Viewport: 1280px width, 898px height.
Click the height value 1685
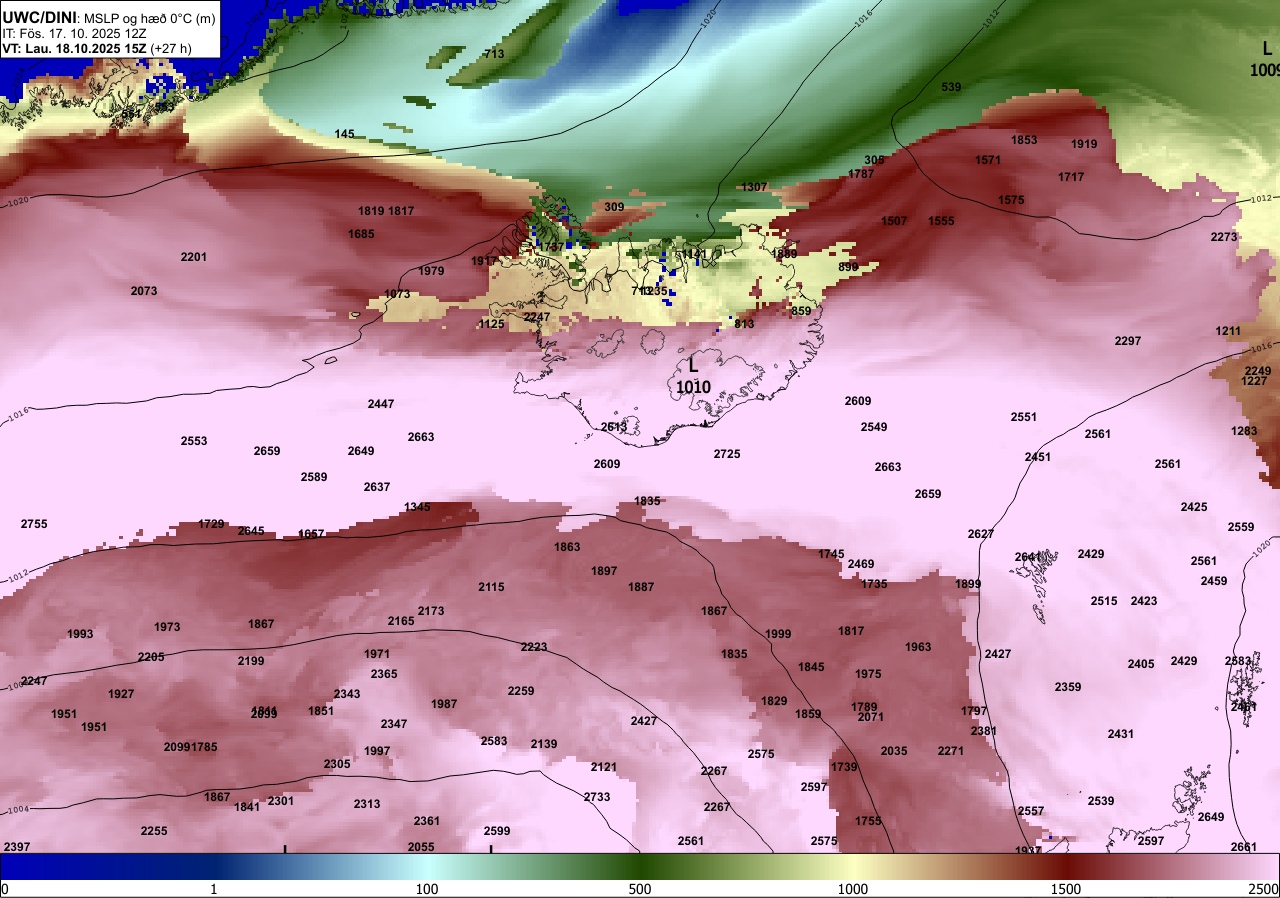point(361,234)
